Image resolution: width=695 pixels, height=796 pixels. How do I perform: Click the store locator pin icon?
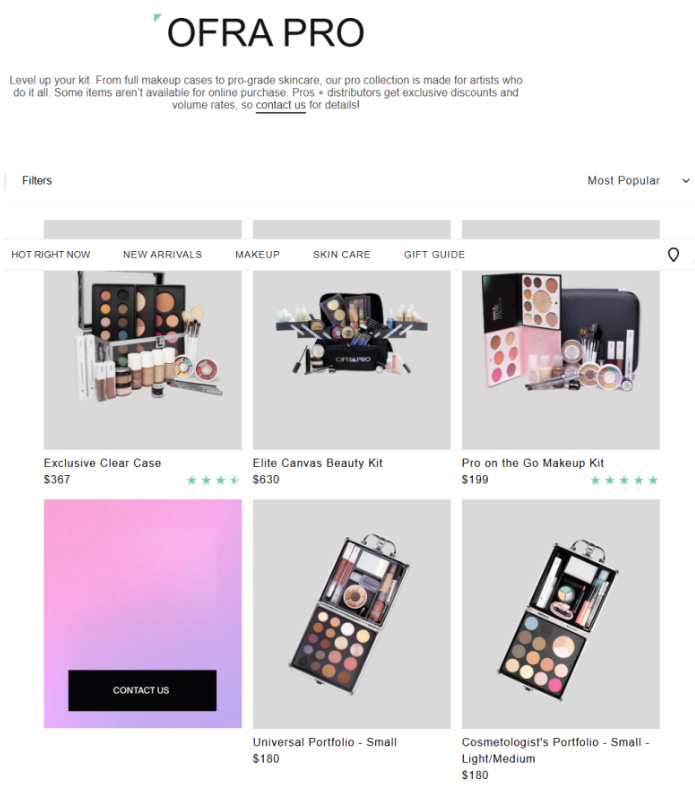(x=673, y=254)
